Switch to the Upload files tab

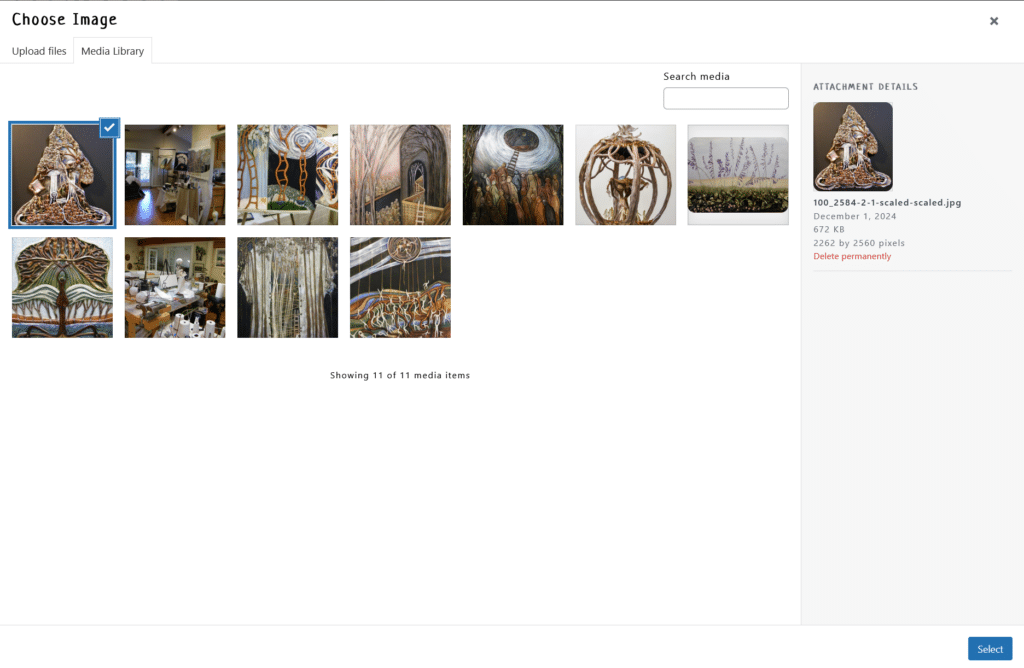click(x=39, y=51)
